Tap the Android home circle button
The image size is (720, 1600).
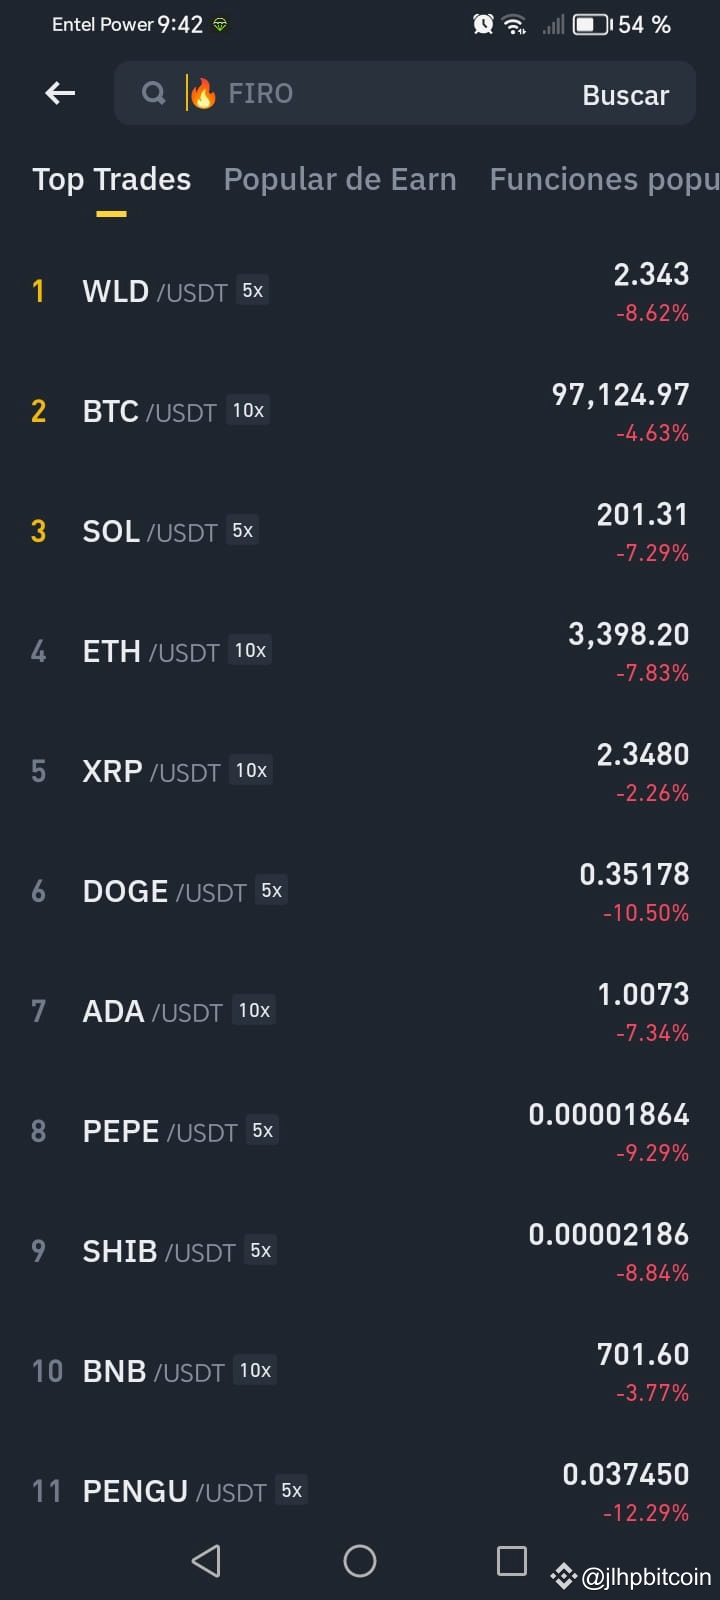[x=360, y=1560]
